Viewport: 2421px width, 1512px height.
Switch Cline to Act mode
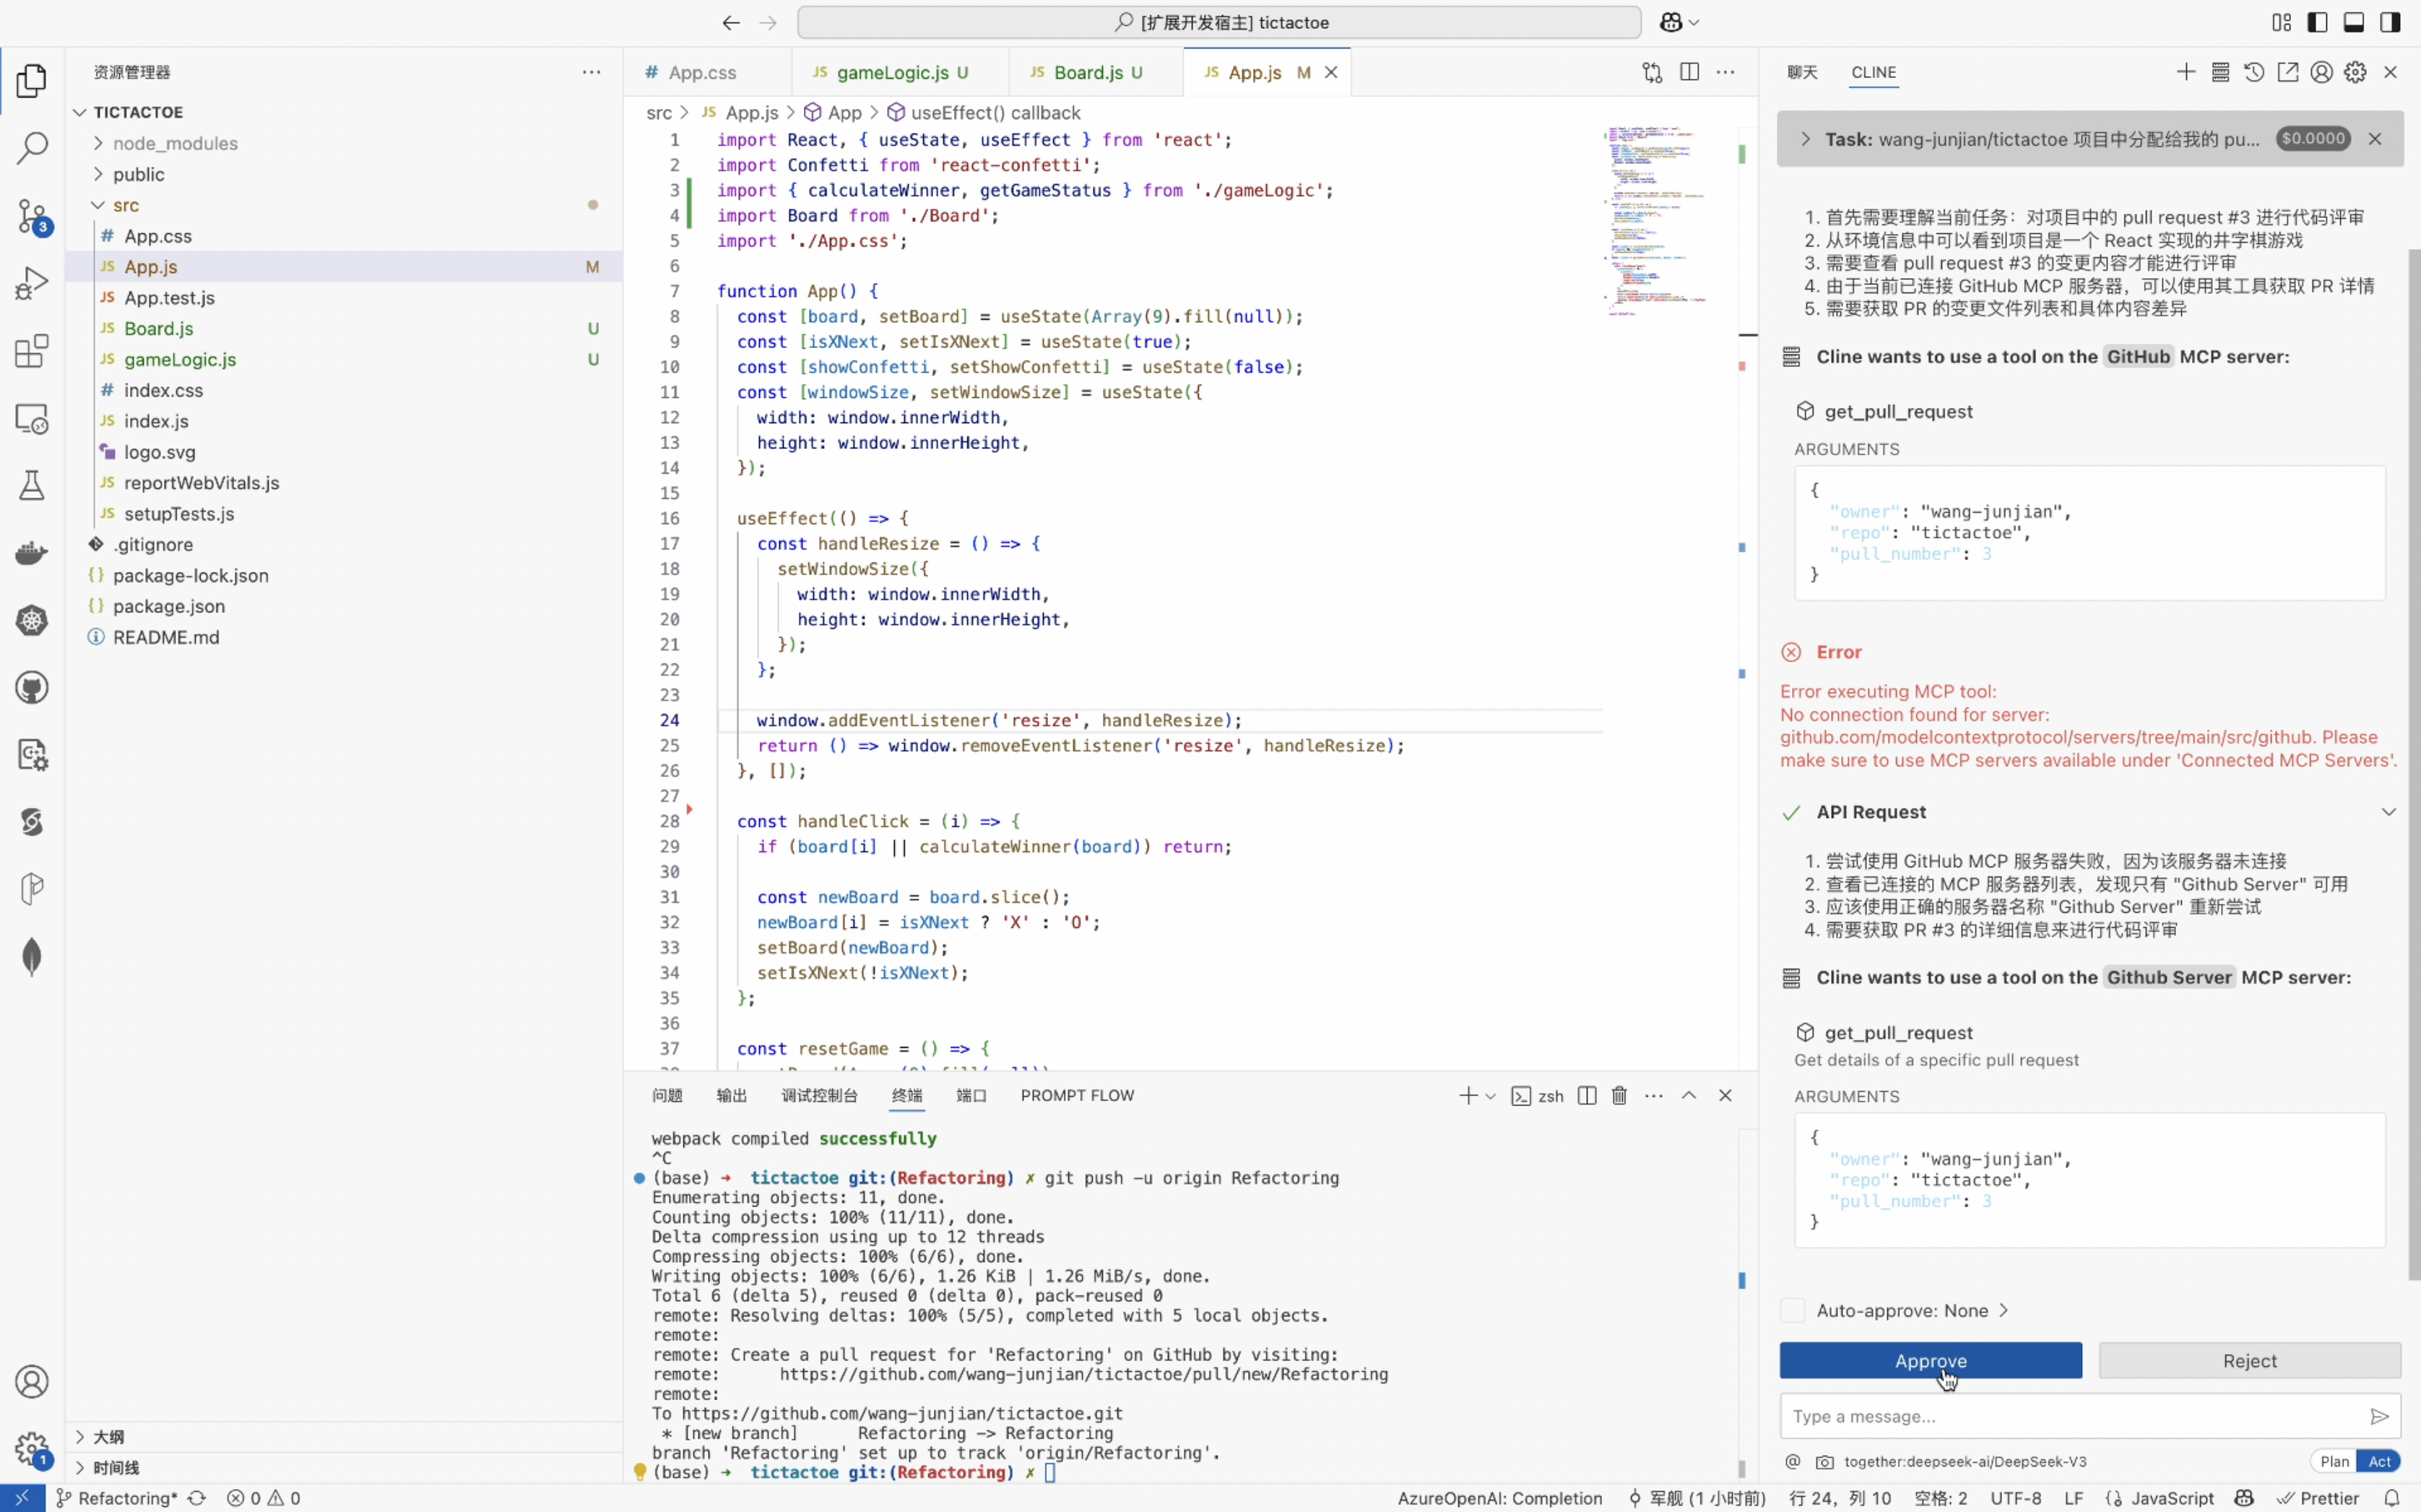click(2379, 1461)
